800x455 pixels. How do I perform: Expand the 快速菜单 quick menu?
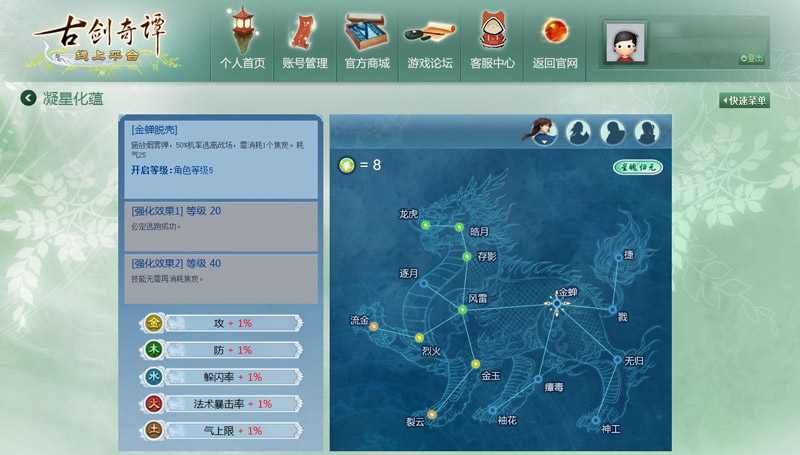(744, 100)
